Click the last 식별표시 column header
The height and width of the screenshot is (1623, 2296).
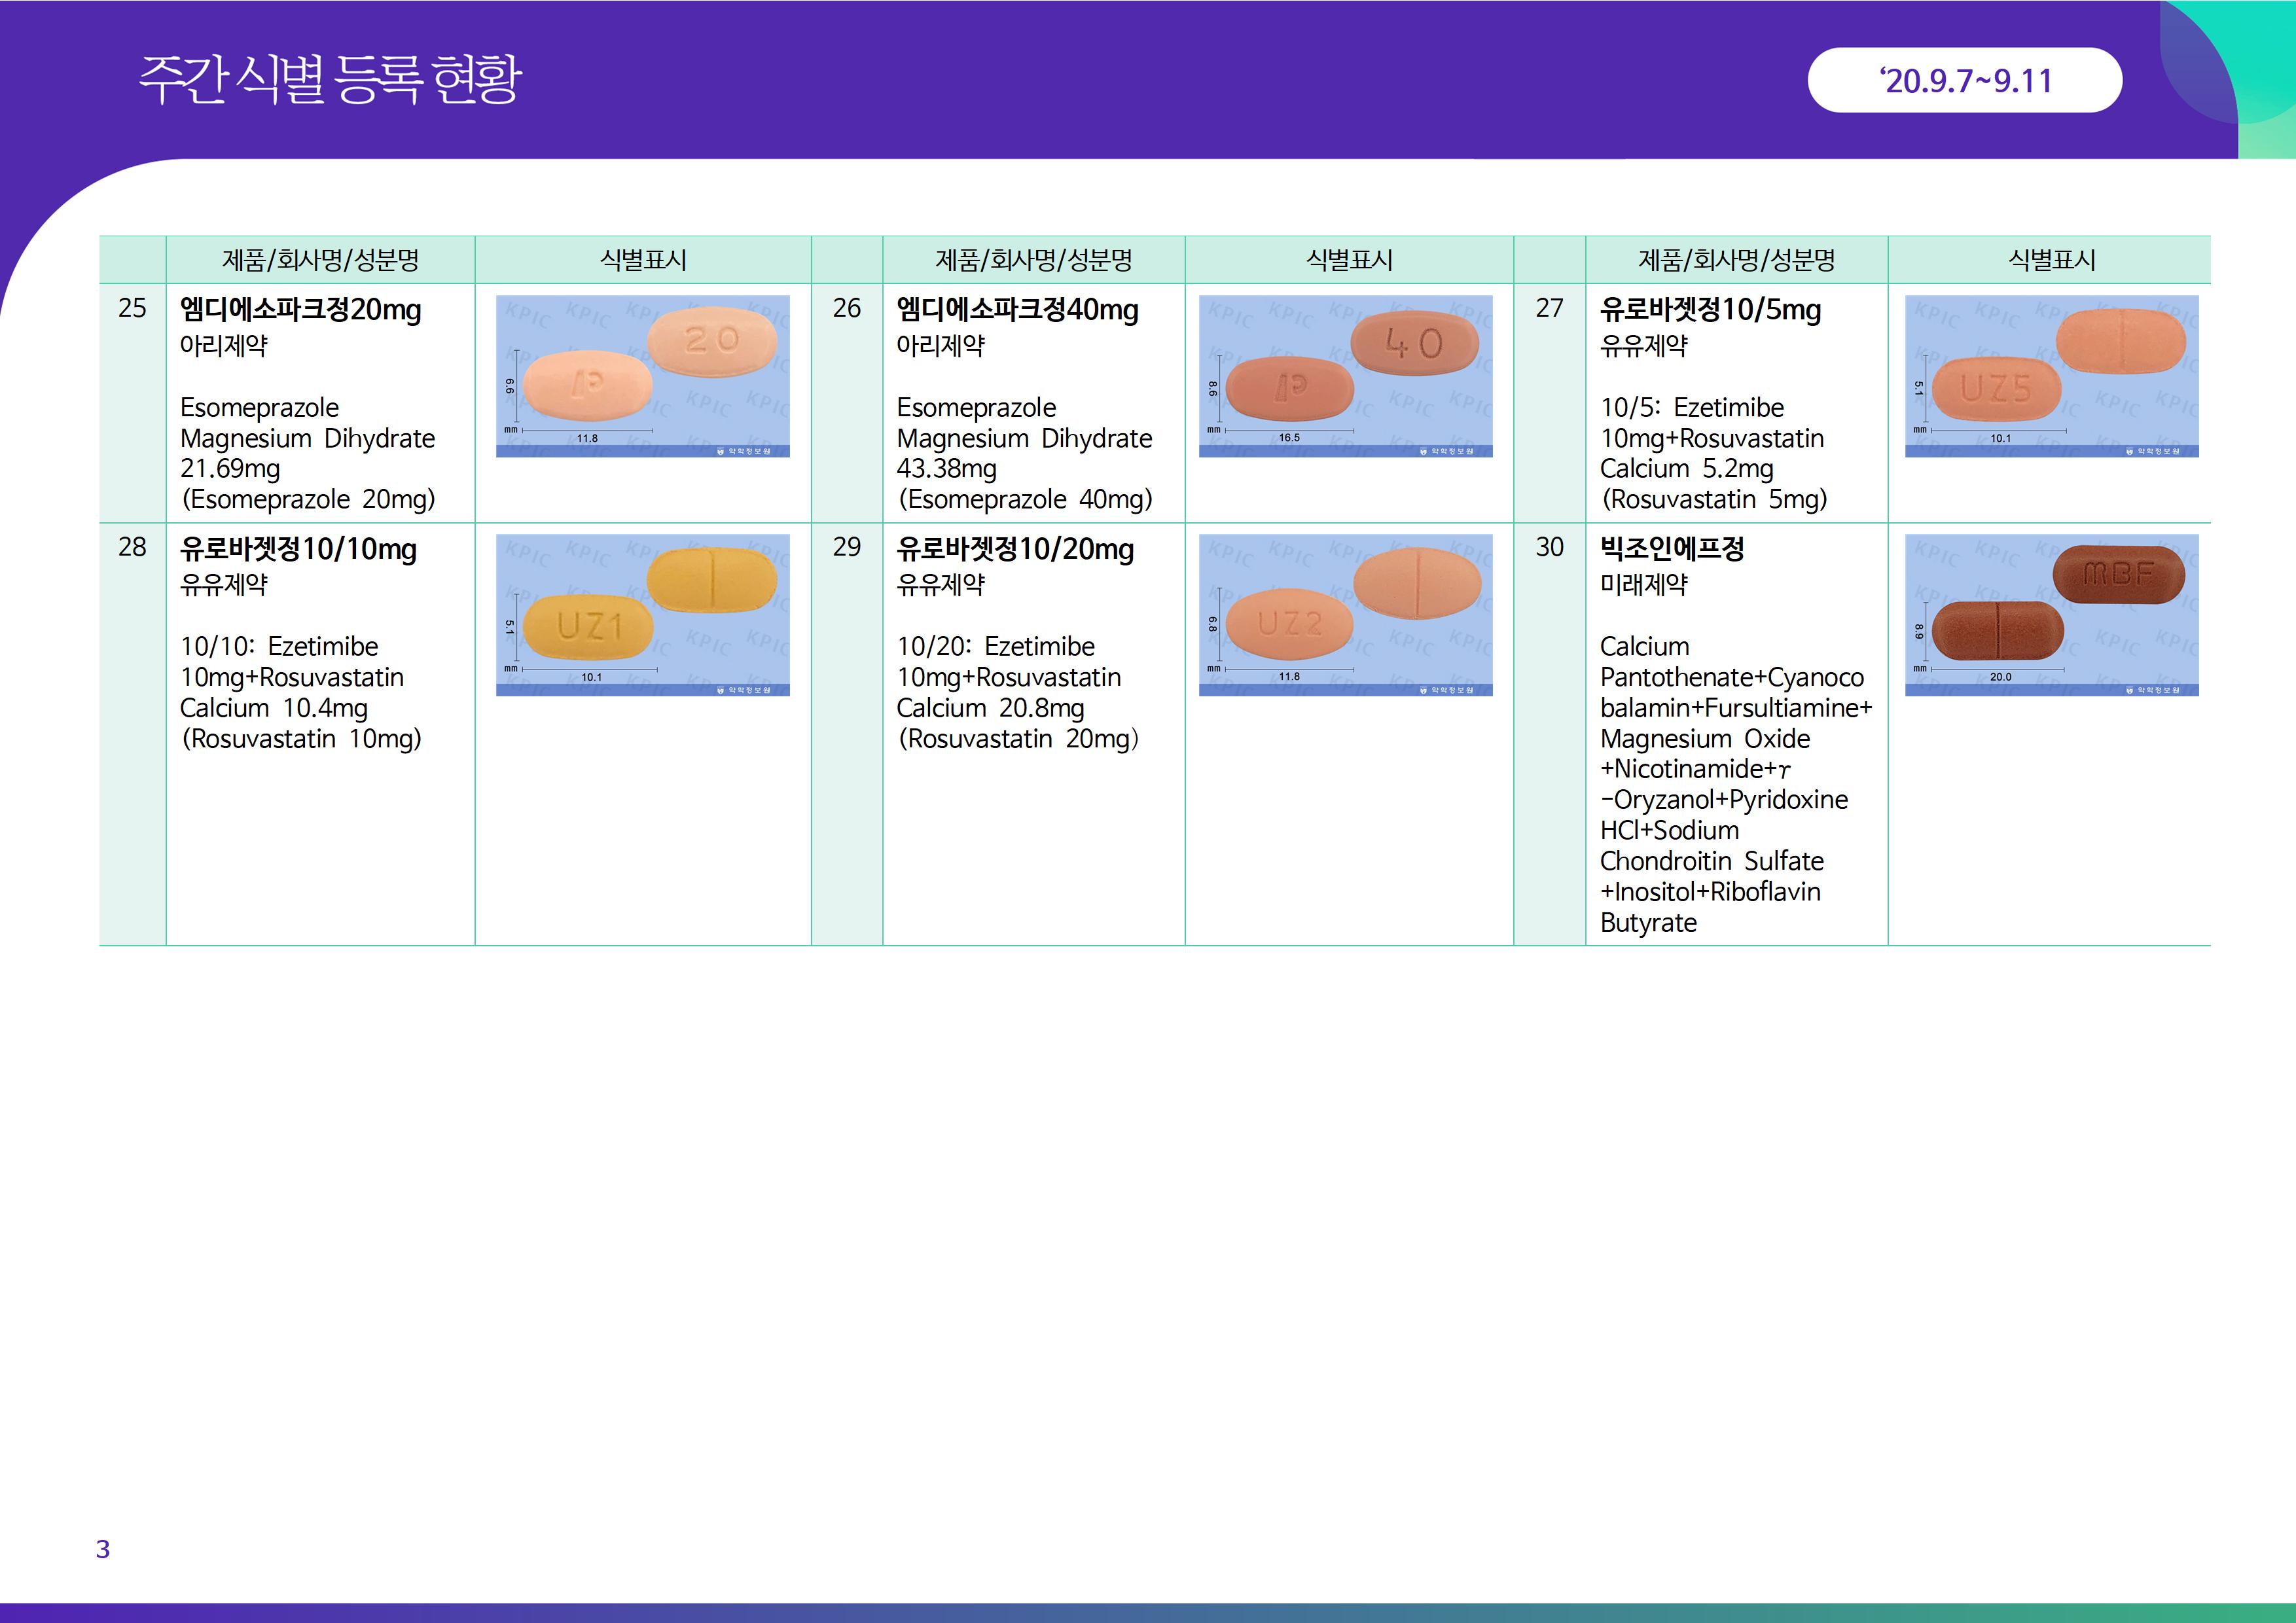coord(2051,260)
